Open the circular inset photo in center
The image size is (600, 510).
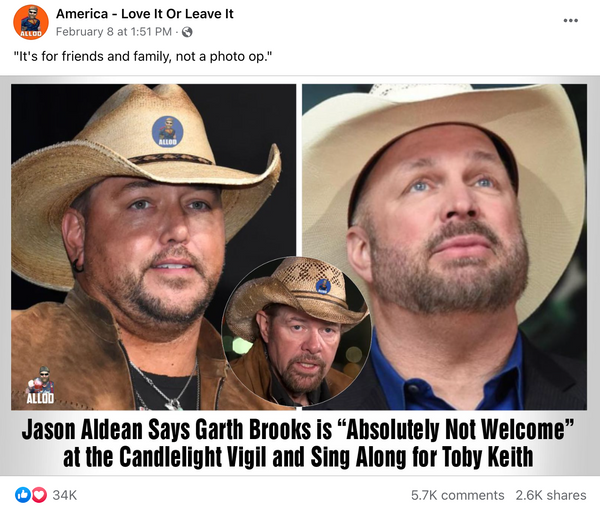[296, 332]
